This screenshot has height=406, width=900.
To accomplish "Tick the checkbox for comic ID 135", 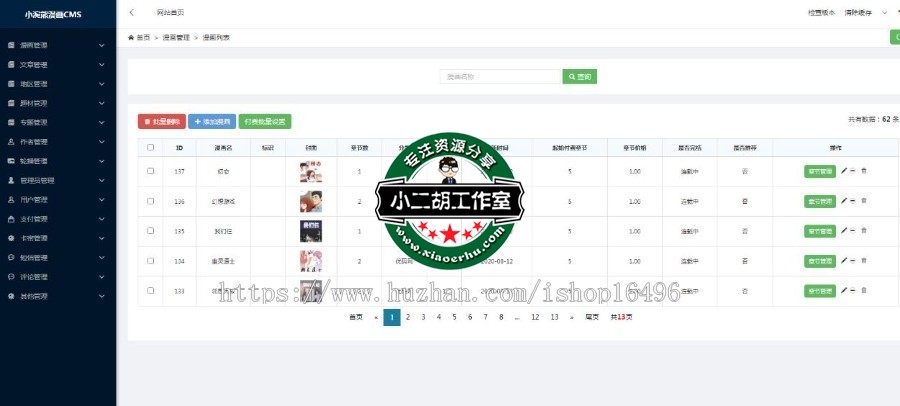I will tap(151, 231).
